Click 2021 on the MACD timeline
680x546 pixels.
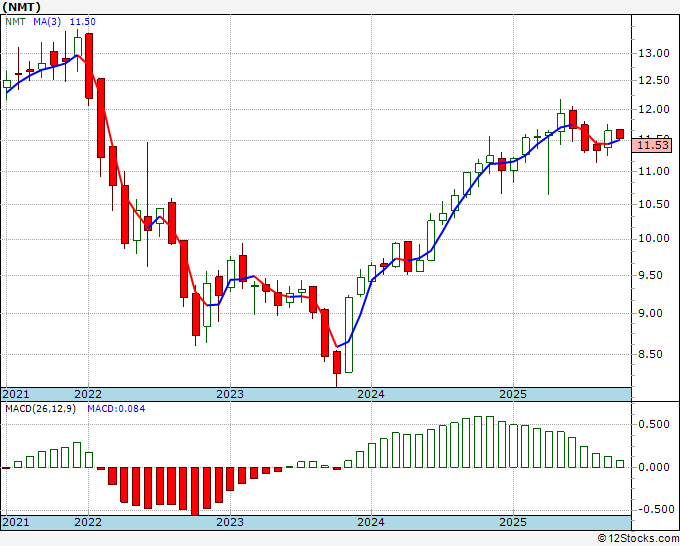[x=16, y=522]
